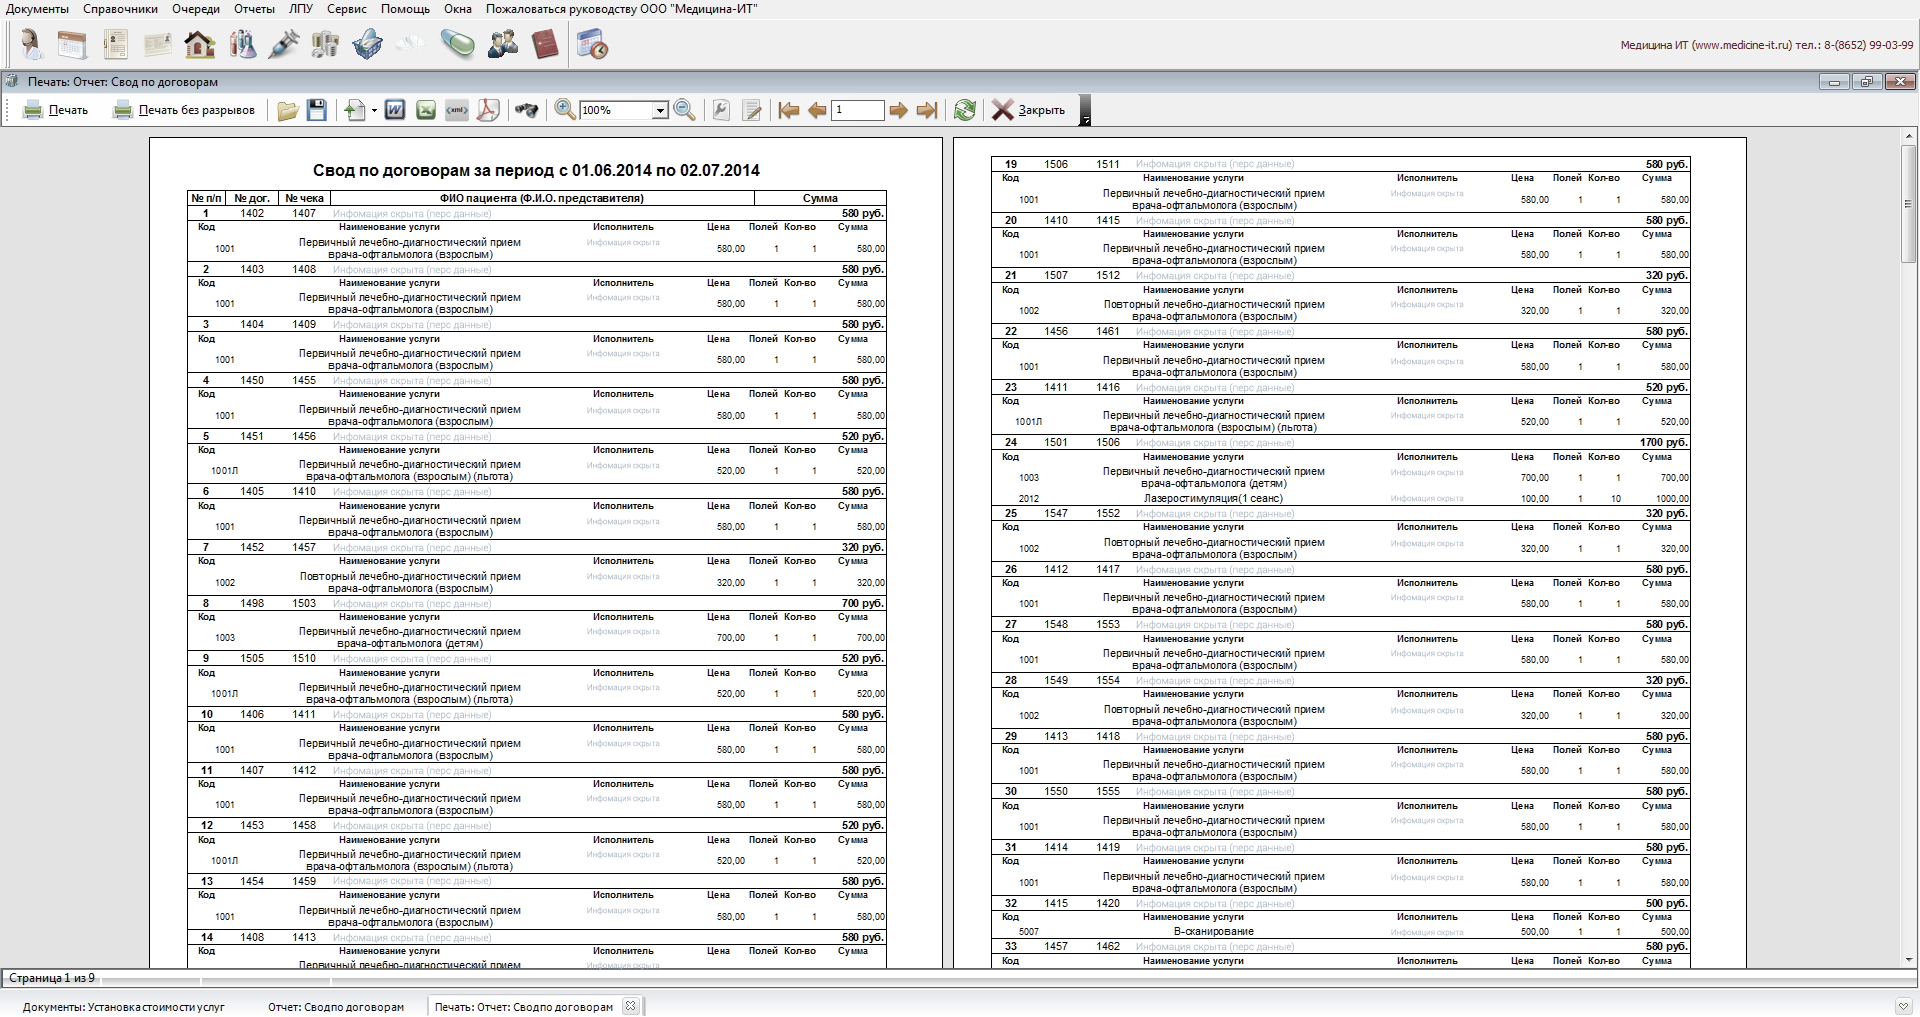Image resolution: width=1920 pixels, height=1017 pixels.
Task: Export report to Excel
Action: (x=426, y=110)
